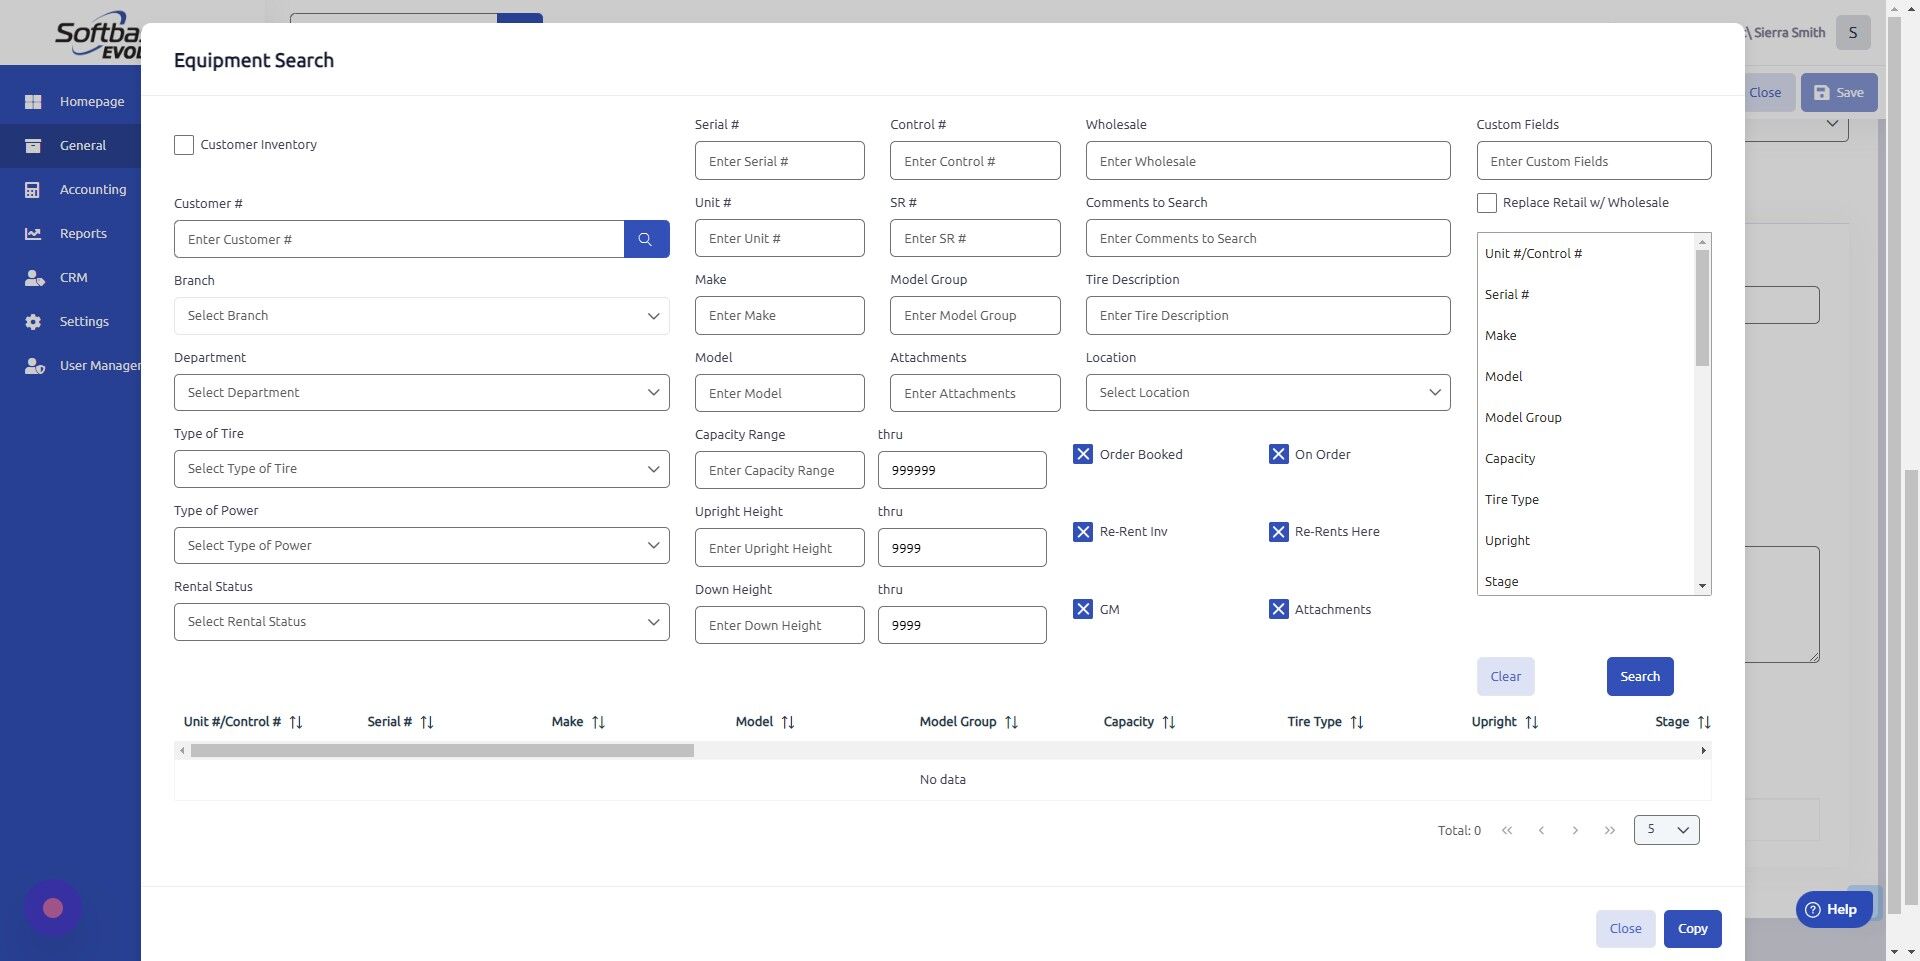Open the CRM section from the sidebar
This screenshot has height=961, width=1920.
[x=74, y=277]
